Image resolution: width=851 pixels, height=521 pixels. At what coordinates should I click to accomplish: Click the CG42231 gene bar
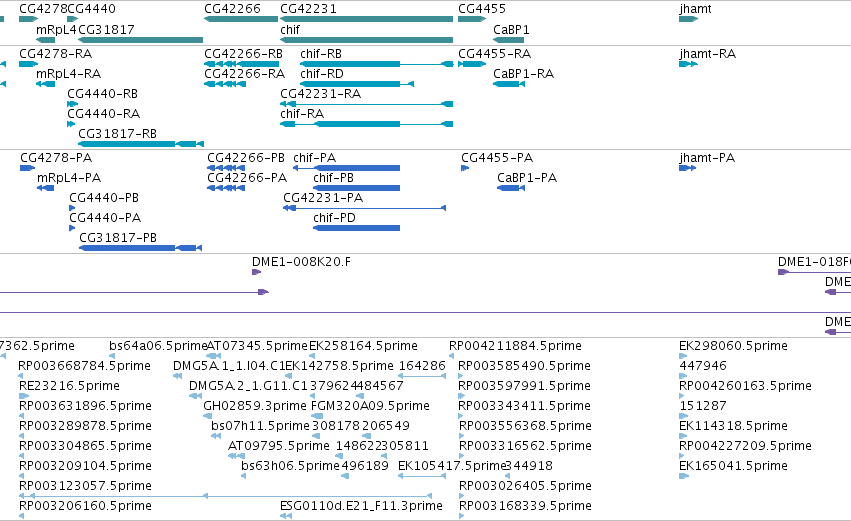point(366,19)
